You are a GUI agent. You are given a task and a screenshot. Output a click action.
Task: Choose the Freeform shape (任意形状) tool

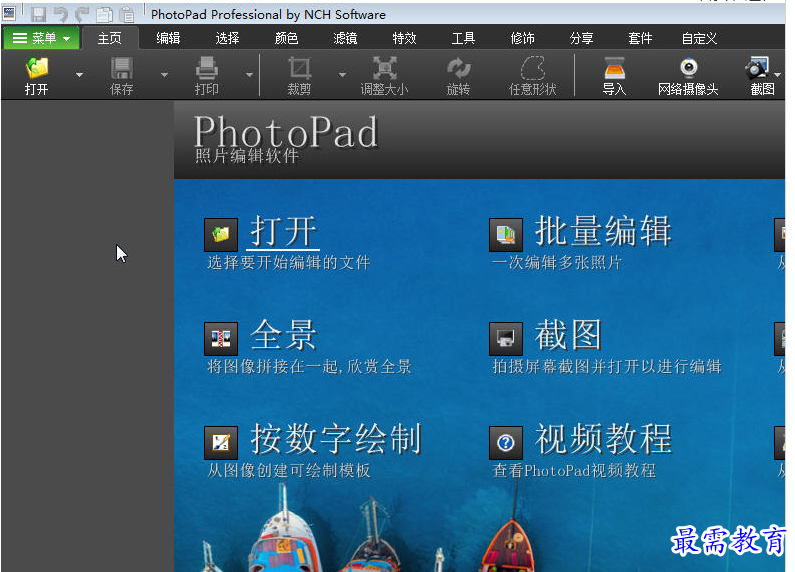(533, 68)
